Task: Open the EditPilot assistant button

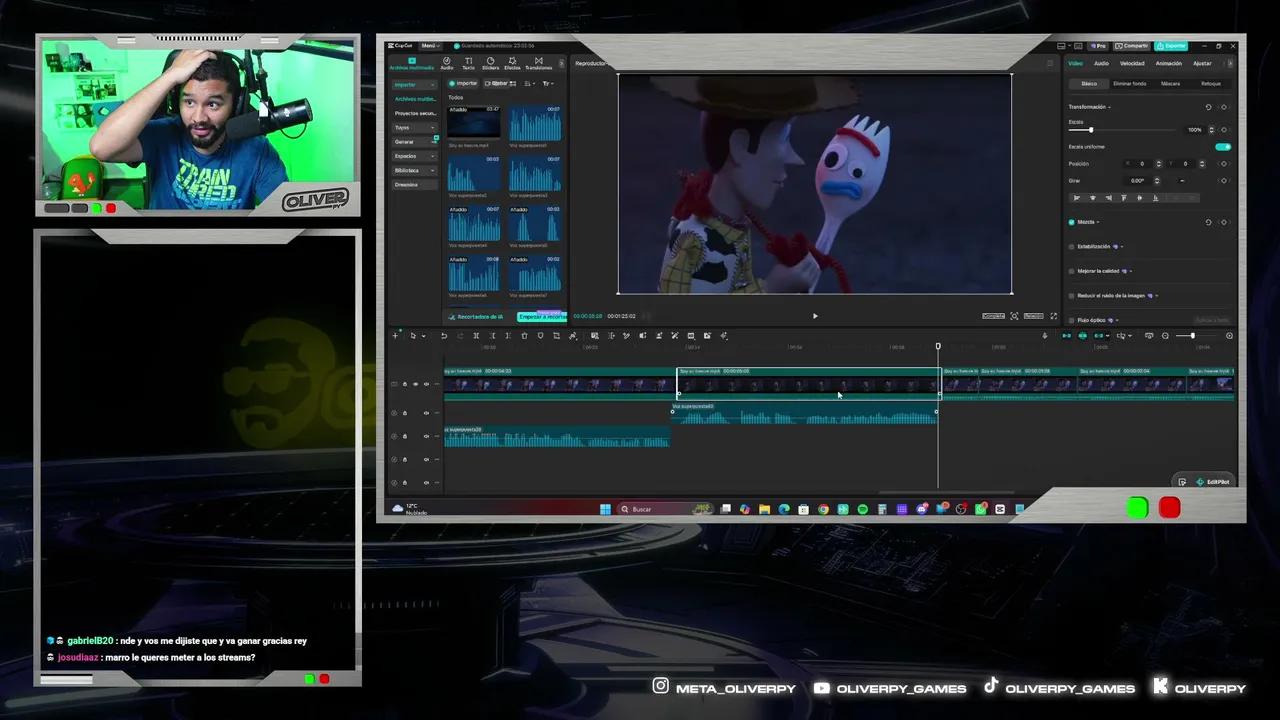Action: pyautogui.click(x=1213, y=482)
